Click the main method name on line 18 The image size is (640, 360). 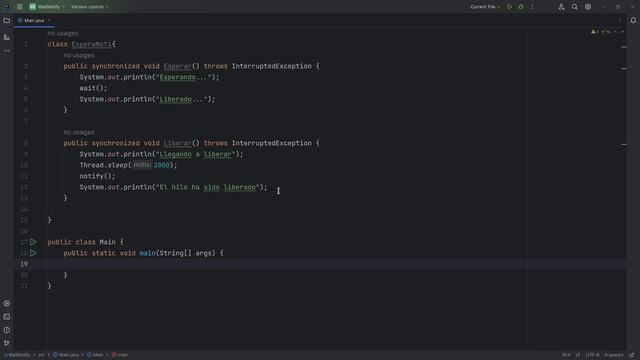[147, 253]
